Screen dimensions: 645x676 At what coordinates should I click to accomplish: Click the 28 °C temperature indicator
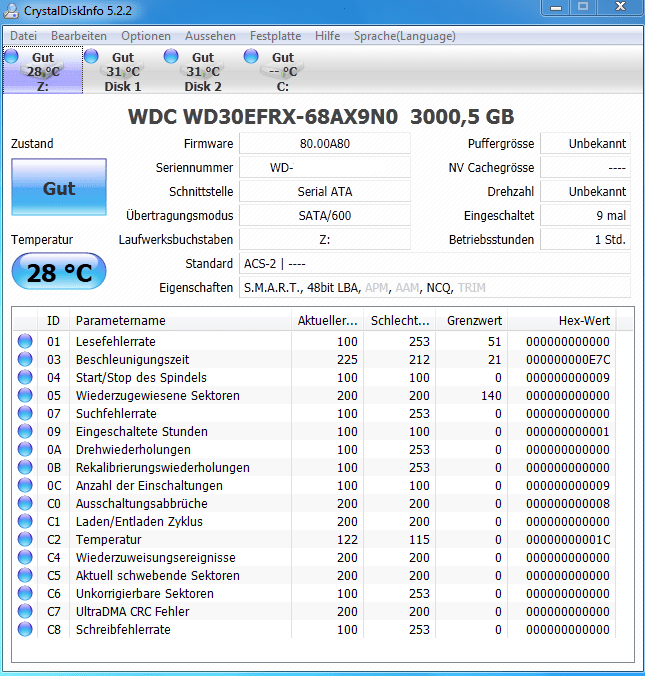click(x=59, y=271)
